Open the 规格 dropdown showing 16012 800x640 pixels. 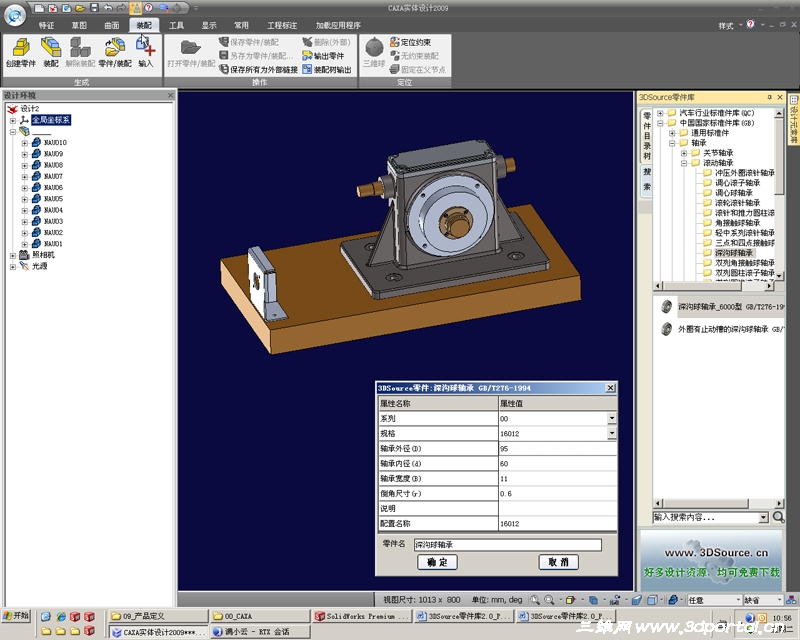point(612,433)
